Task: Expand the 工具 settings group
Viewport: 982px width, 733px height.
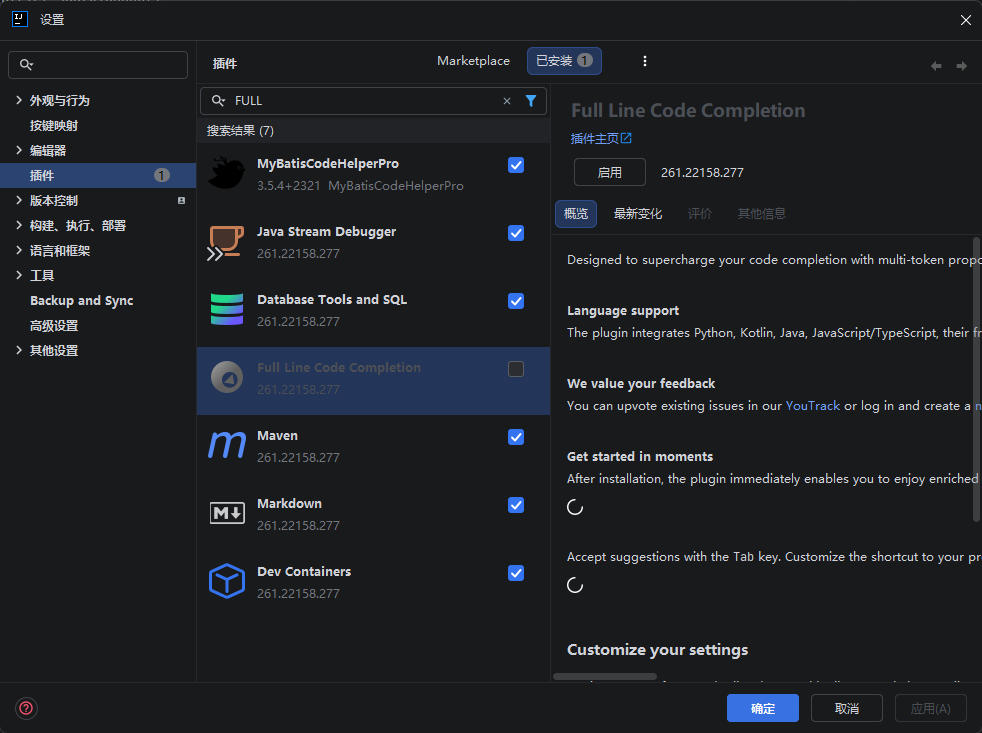Action: pyautogui.click(x=19, y=276)
